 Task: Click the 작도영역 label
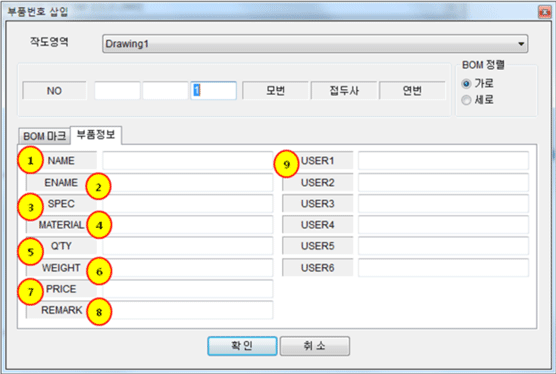(x=49, y=42)
